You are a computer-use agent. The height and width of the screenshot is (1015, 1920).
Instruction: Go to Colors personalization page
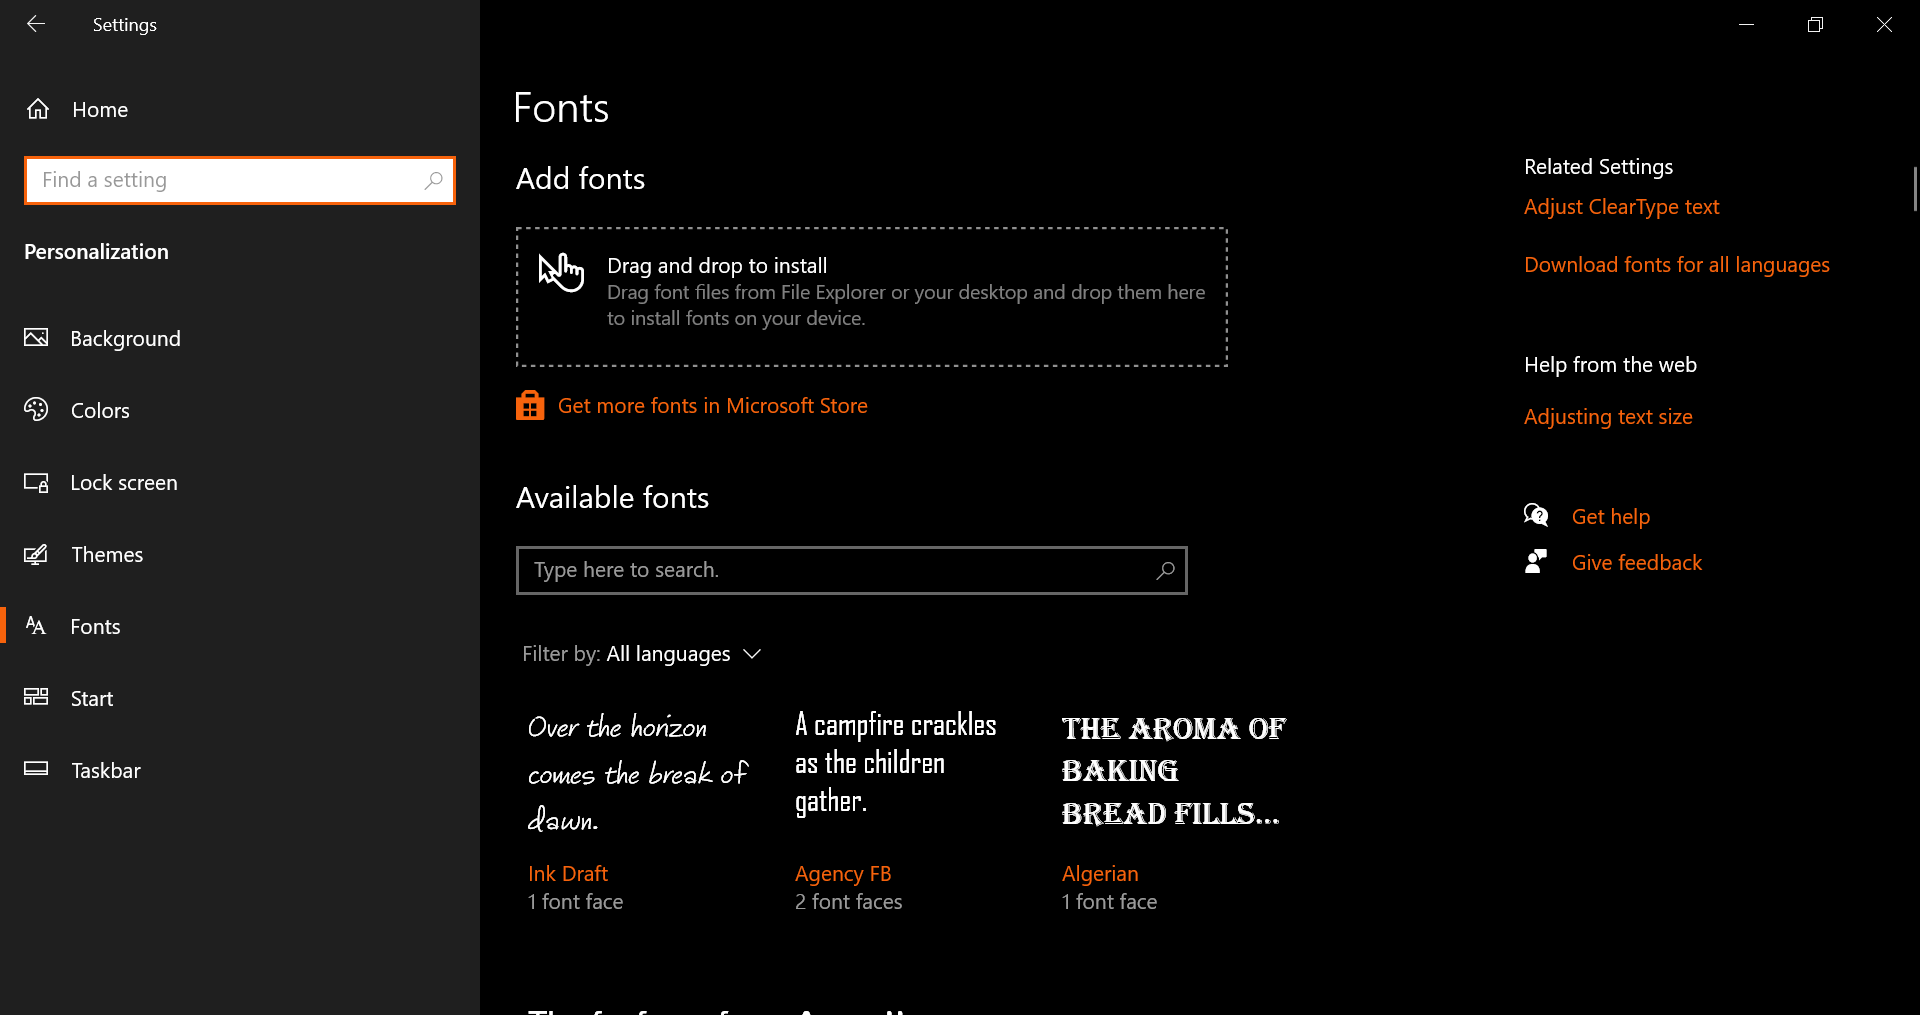click(x=100, y=411)
